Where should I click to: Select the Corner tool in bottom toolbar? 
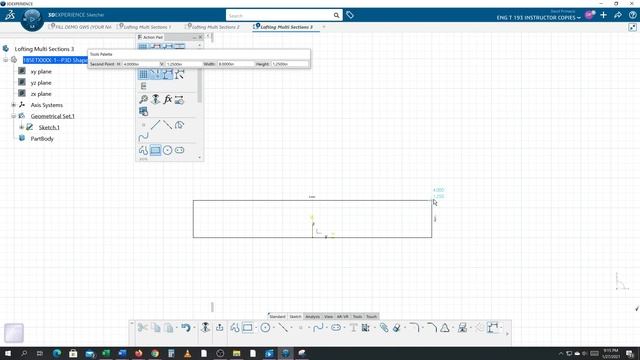point(414,327)
